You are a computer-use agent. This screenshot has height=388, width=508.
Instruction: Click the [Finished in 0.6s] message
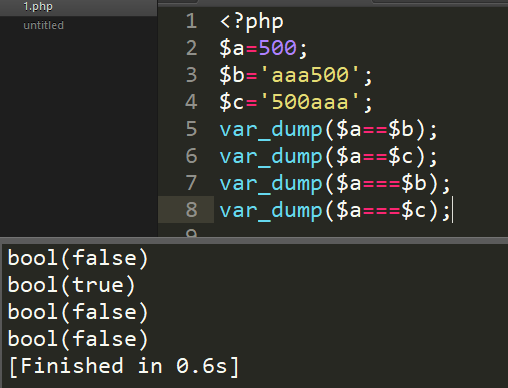click(x=124, y=366)
